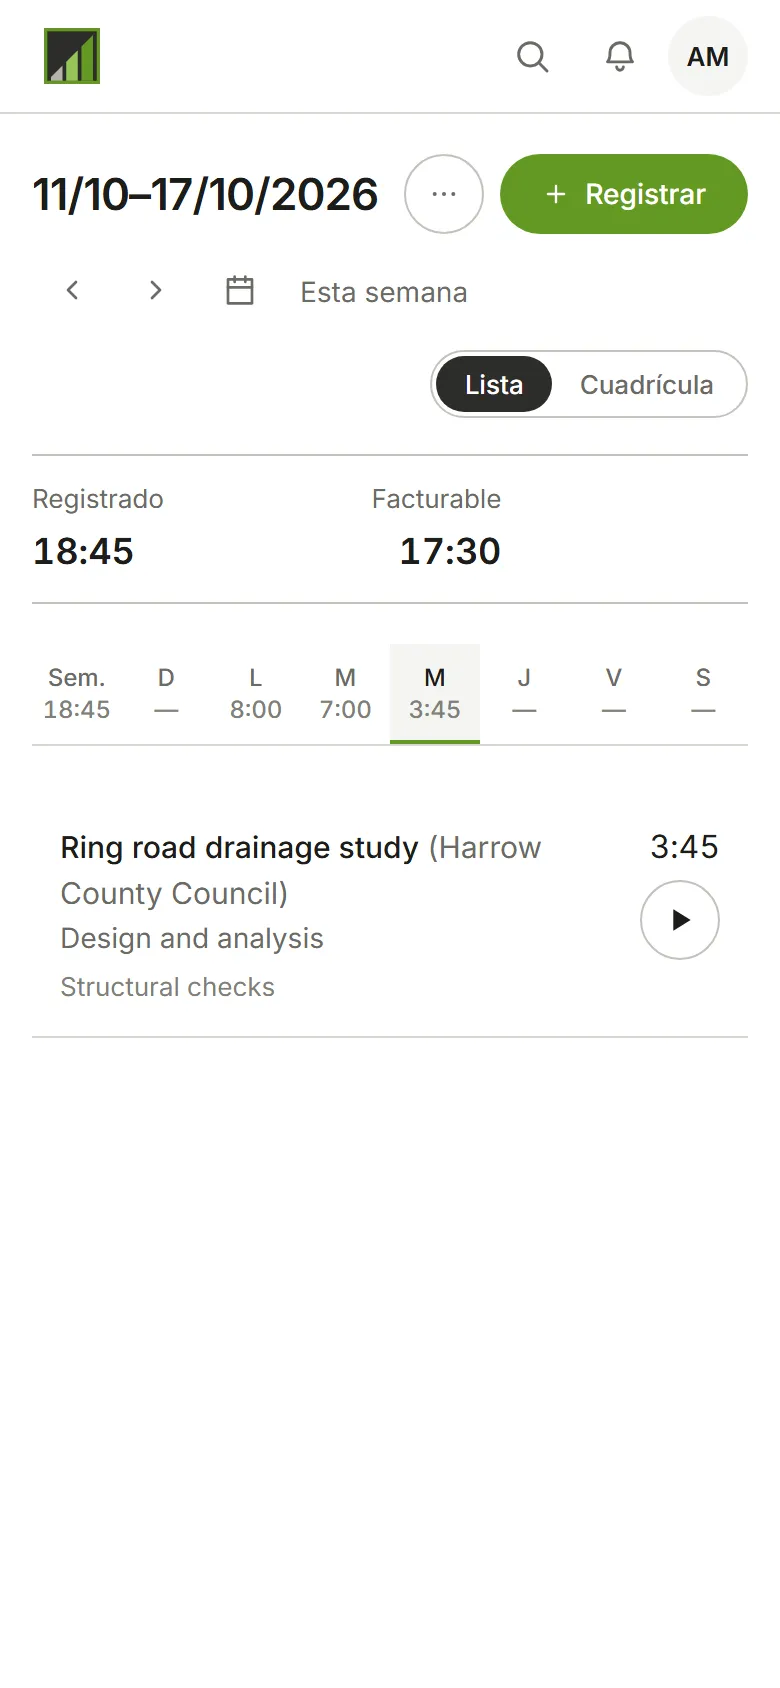
Task: Go to next week arrow
Action: 155,291
